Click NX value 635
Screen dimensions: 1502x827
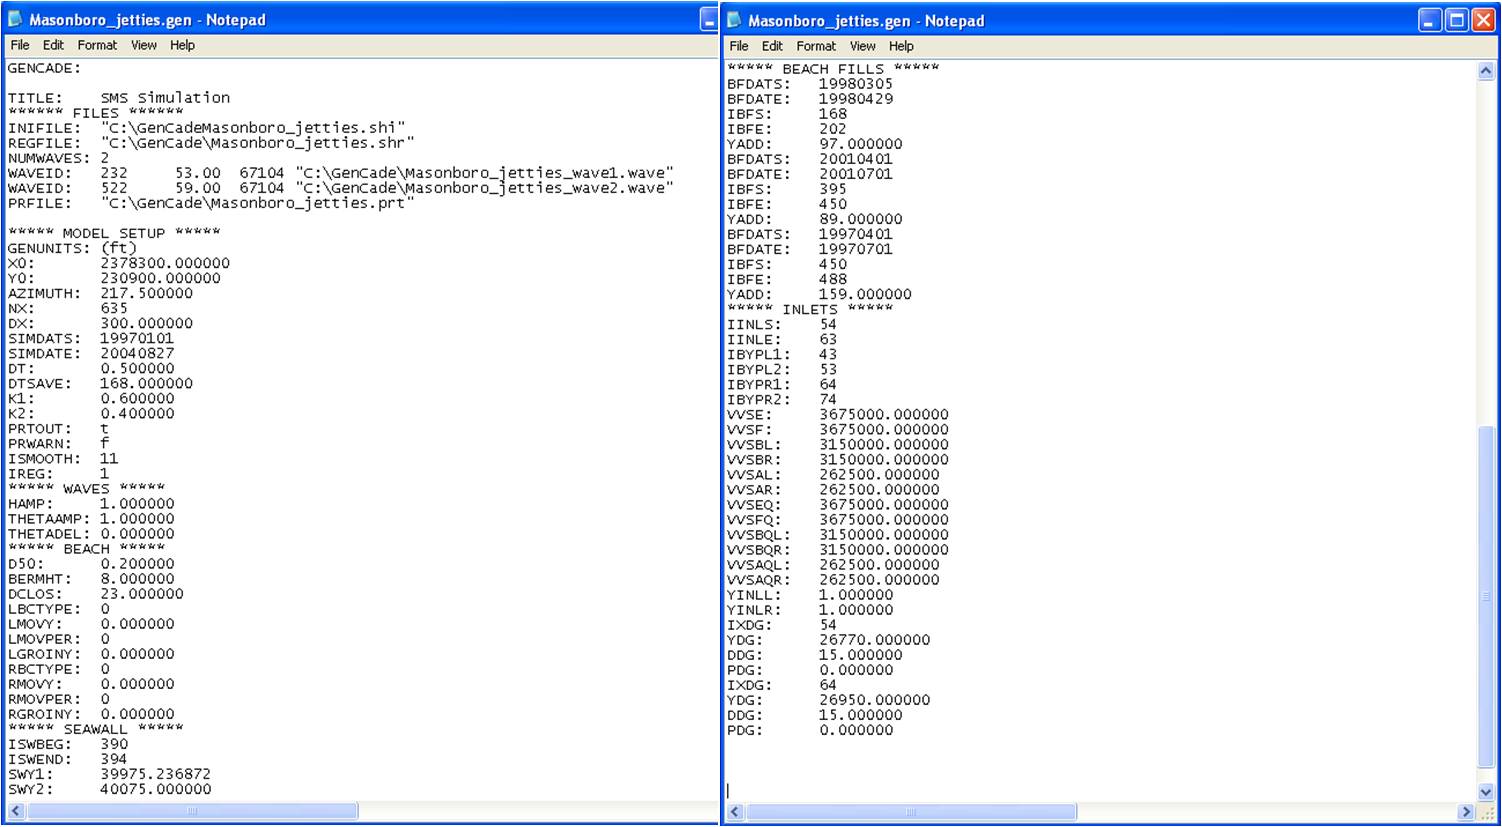click(x=114, y=308)
